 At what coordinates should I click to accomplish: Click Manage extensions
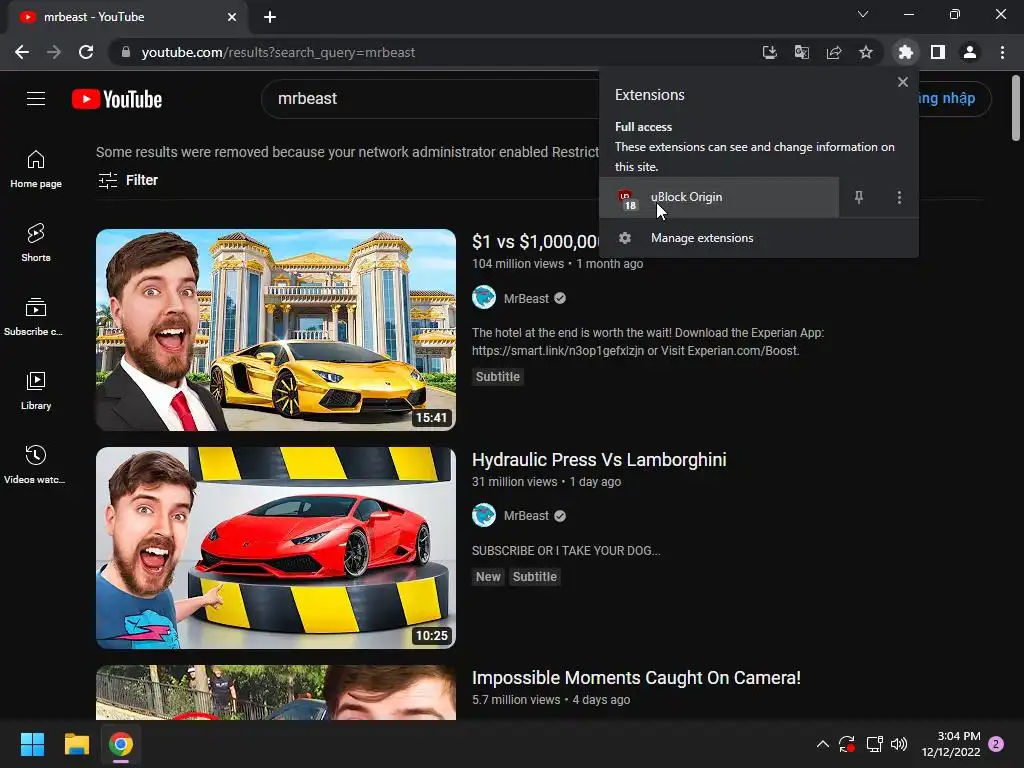(x=759, y=238)
